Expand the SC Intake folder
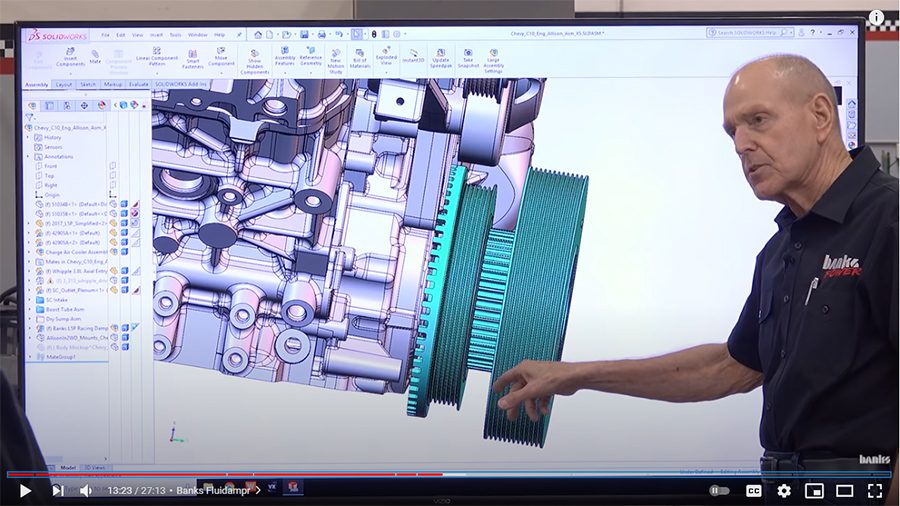Image resolution: width=900 pixels, height=506 pixels. [x=29, y=299]
